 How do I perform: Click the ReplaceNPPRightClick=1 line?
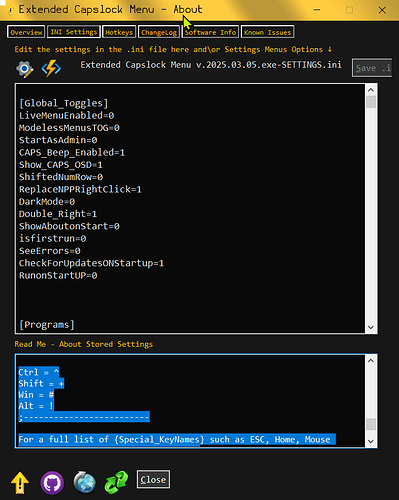pyautogui.click(x=80, y=189)
